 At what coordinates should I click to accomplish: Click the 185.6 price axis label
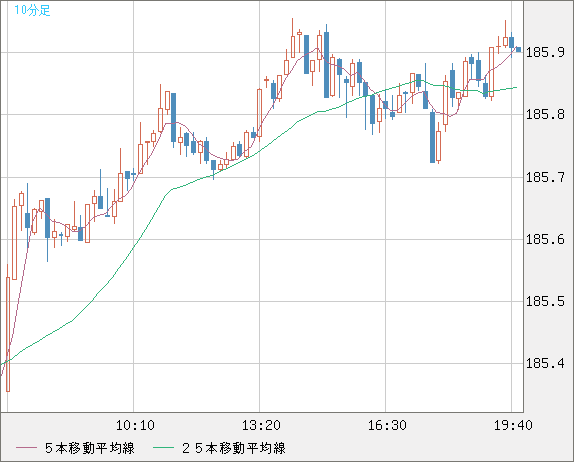pyautogui.click(x=545, y=239)
